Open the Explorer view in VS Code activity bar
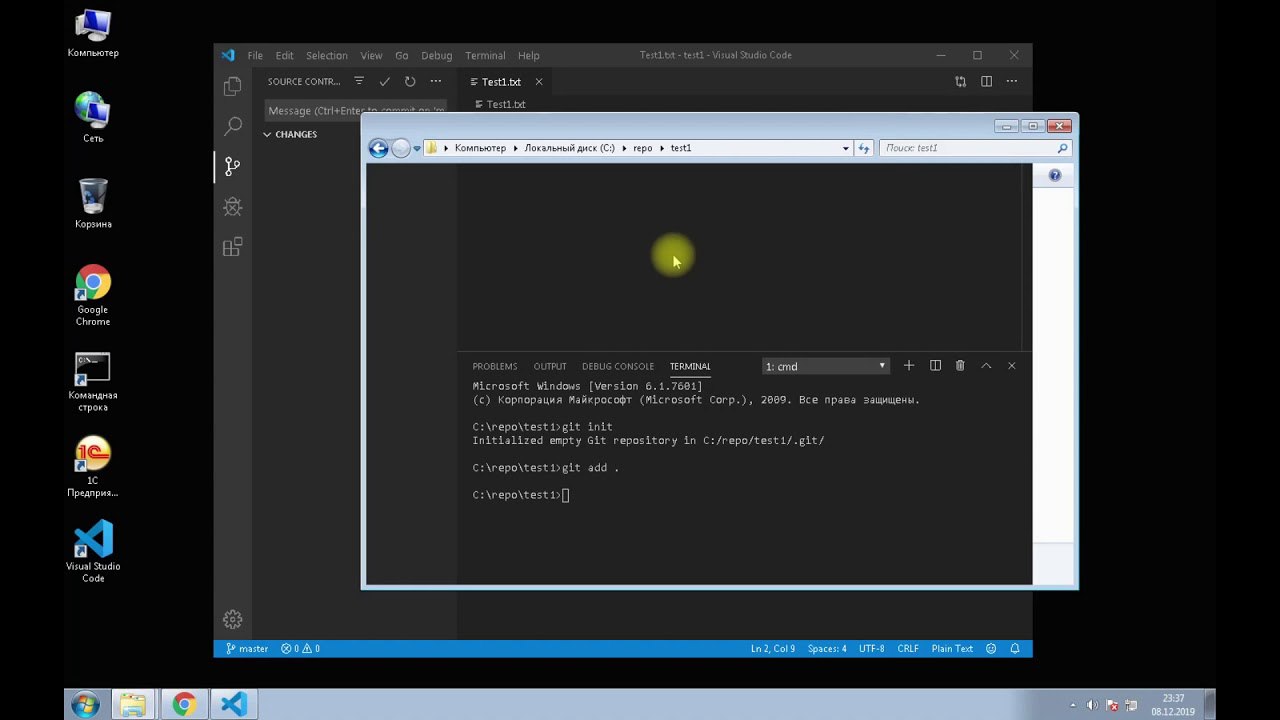The width and height of the screenshot is (1280, 720). coord(232,86)
